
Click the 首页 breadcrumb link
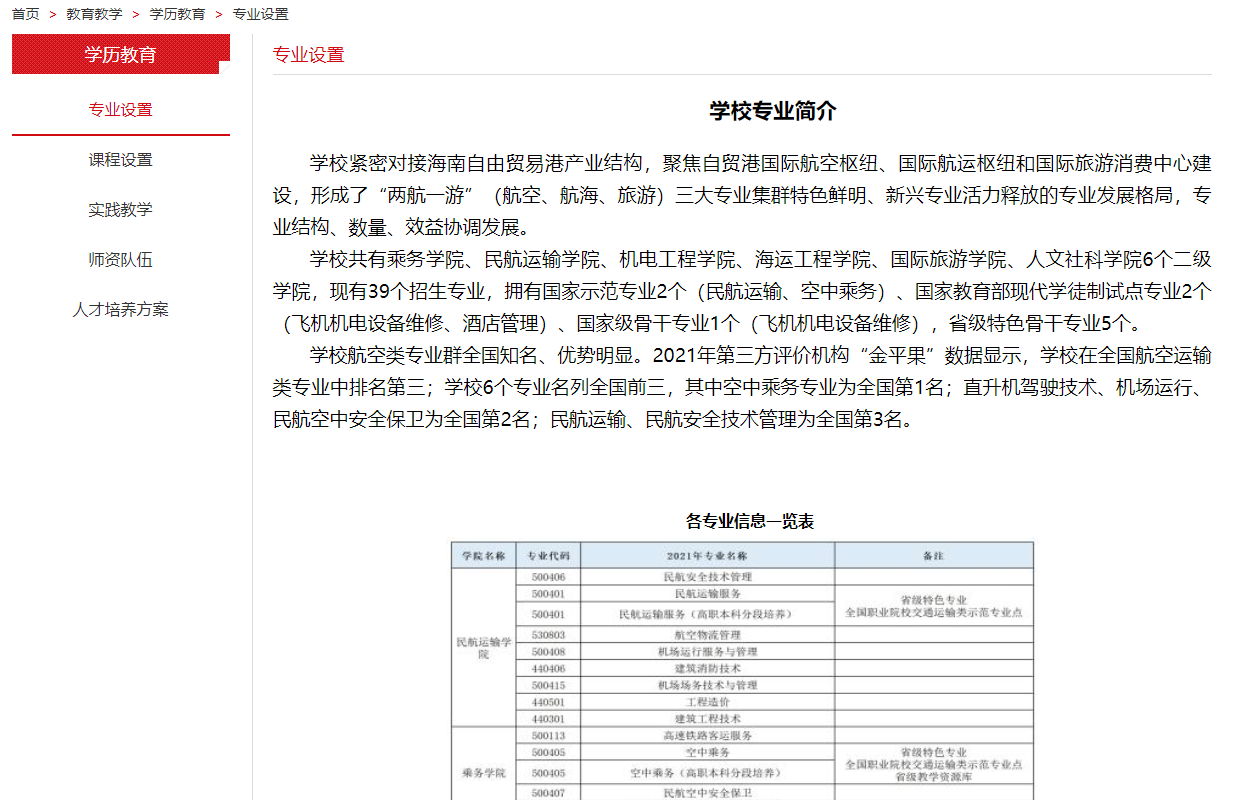(26, 14)
